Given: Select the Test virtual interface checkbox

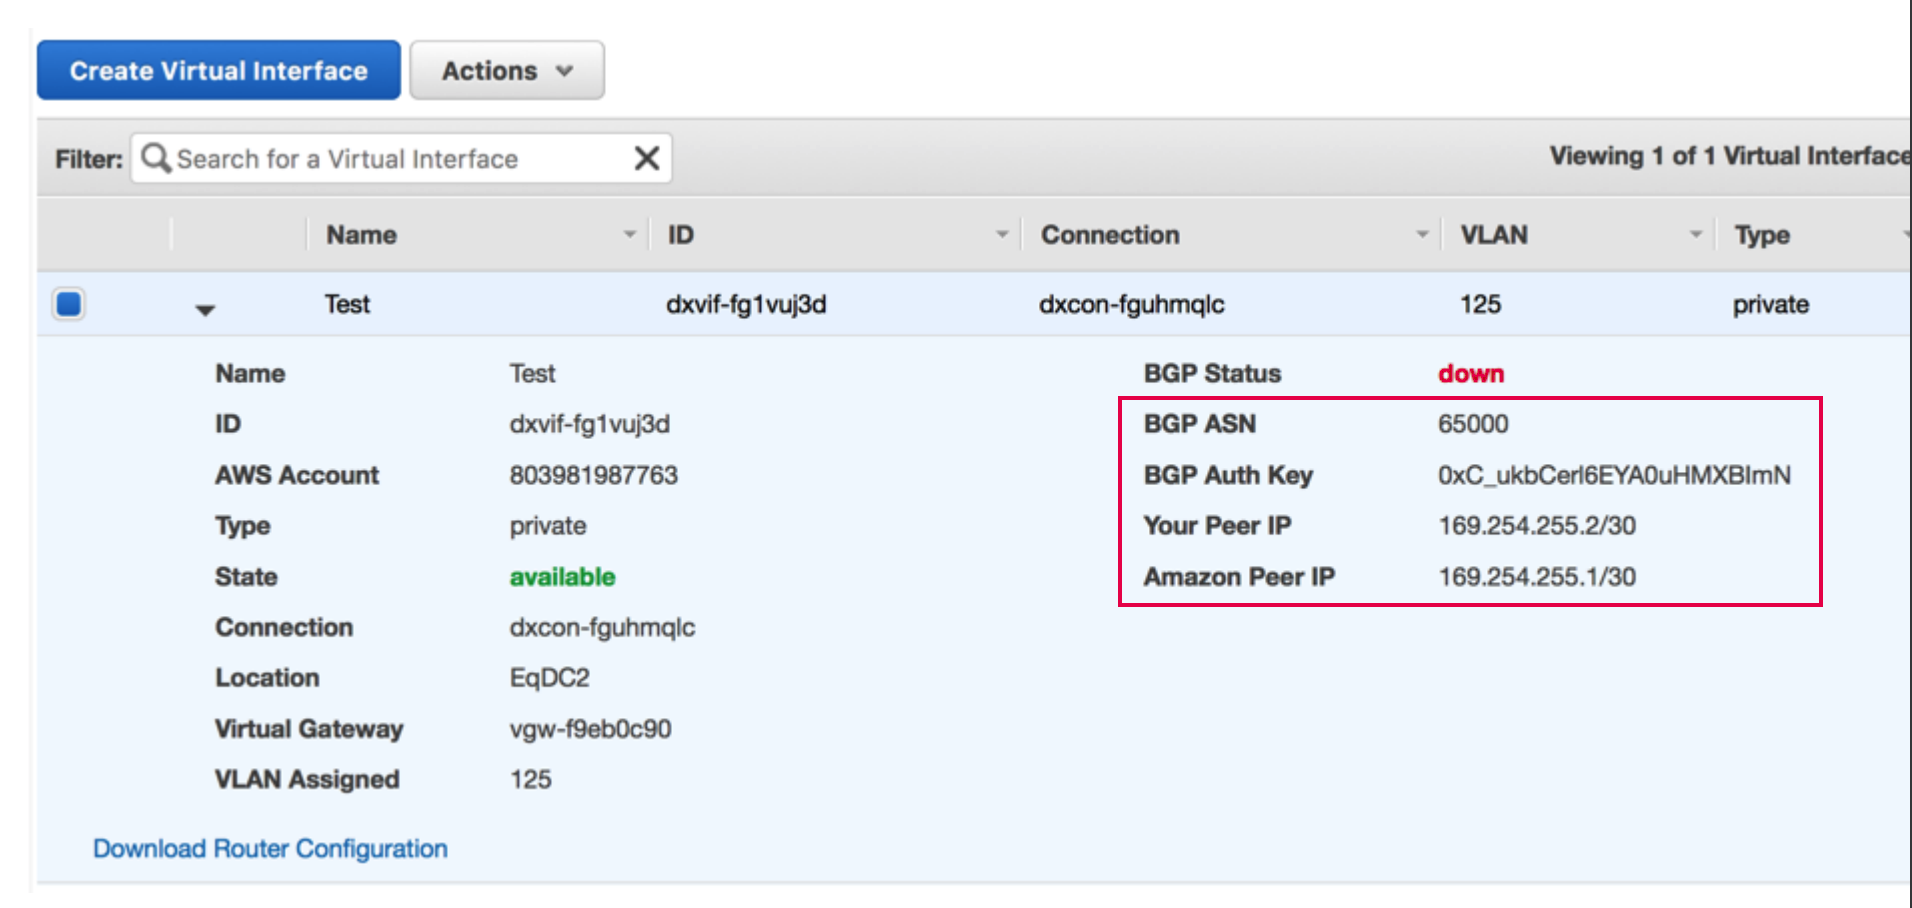Looking at the screenshot, I should 67,303.
